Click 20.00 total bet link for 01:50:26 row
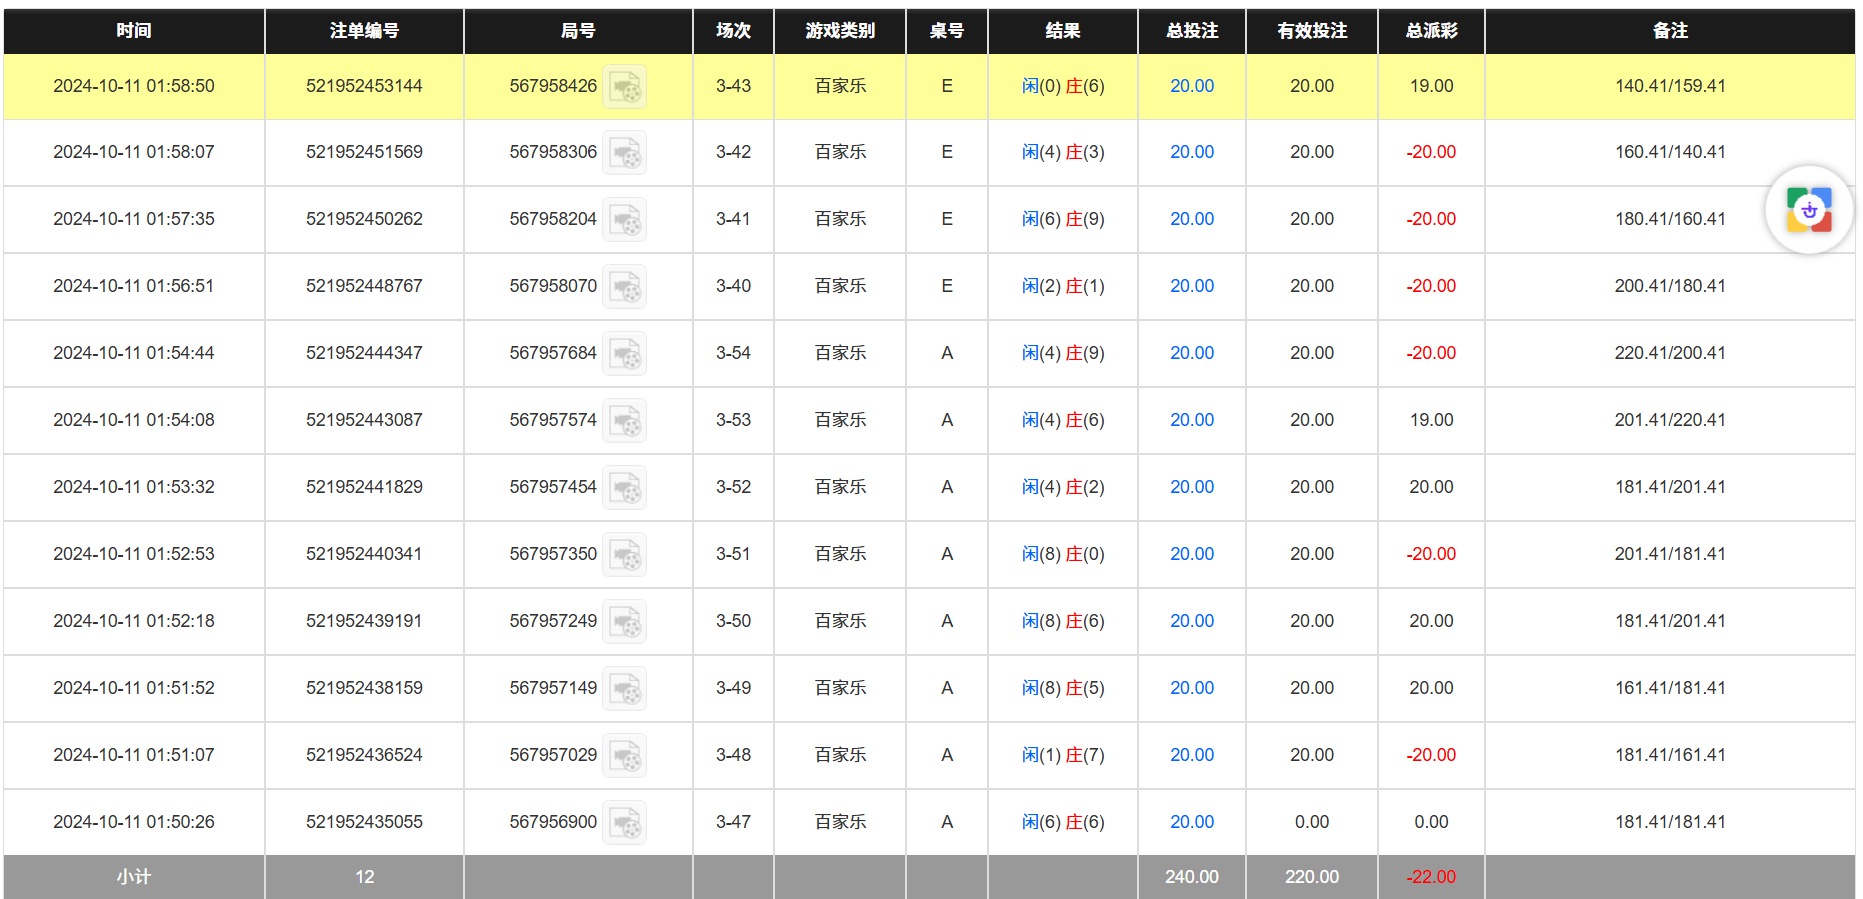The width and height of the screenshot is (1863, 899). 1192,822
